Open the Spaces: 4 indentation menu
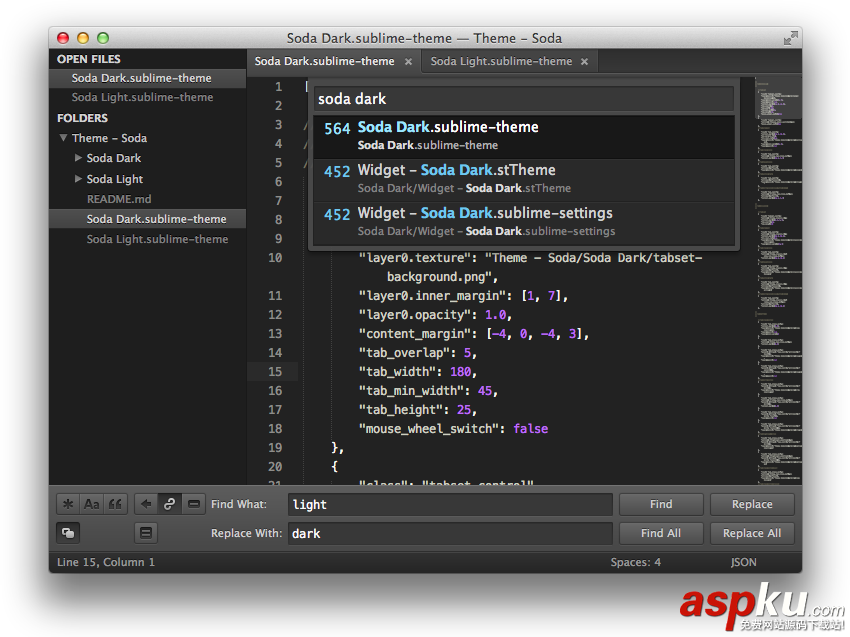This screenshot has height=637, width=850. click(x=635, y=562)
